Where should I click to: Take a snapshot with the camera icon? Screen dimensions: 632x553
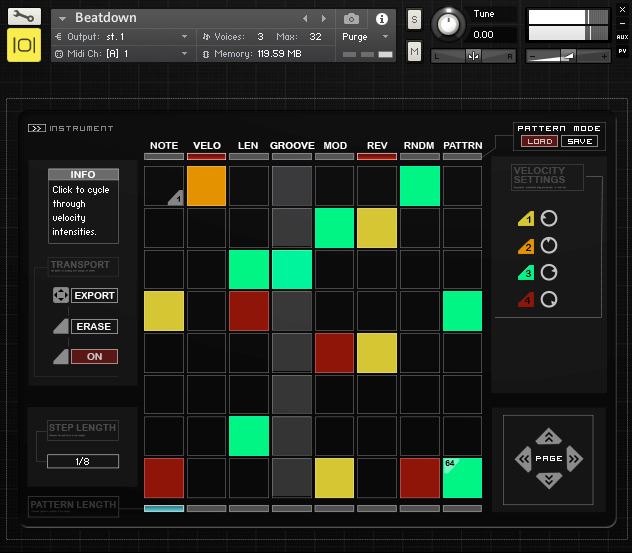click(351, 19)
